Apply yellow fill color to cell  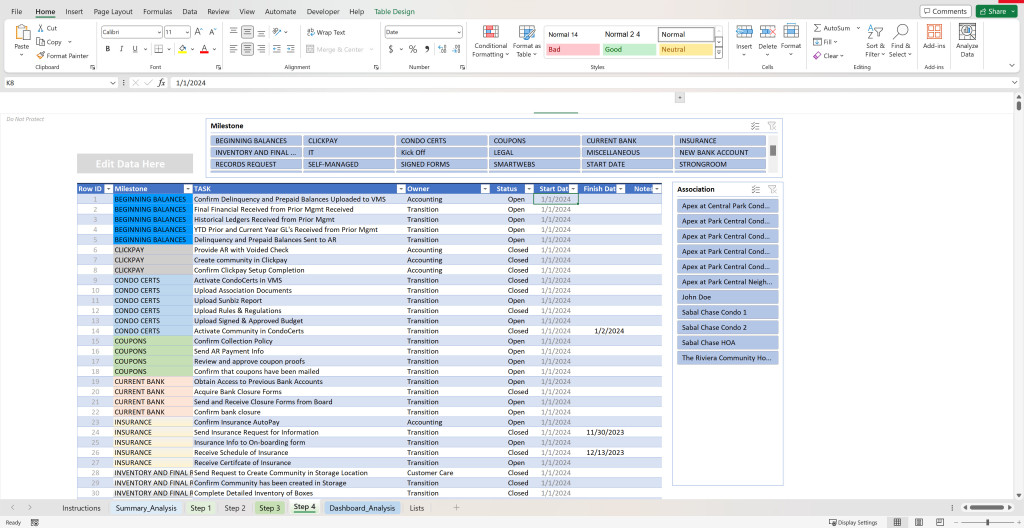click(182, 49)
